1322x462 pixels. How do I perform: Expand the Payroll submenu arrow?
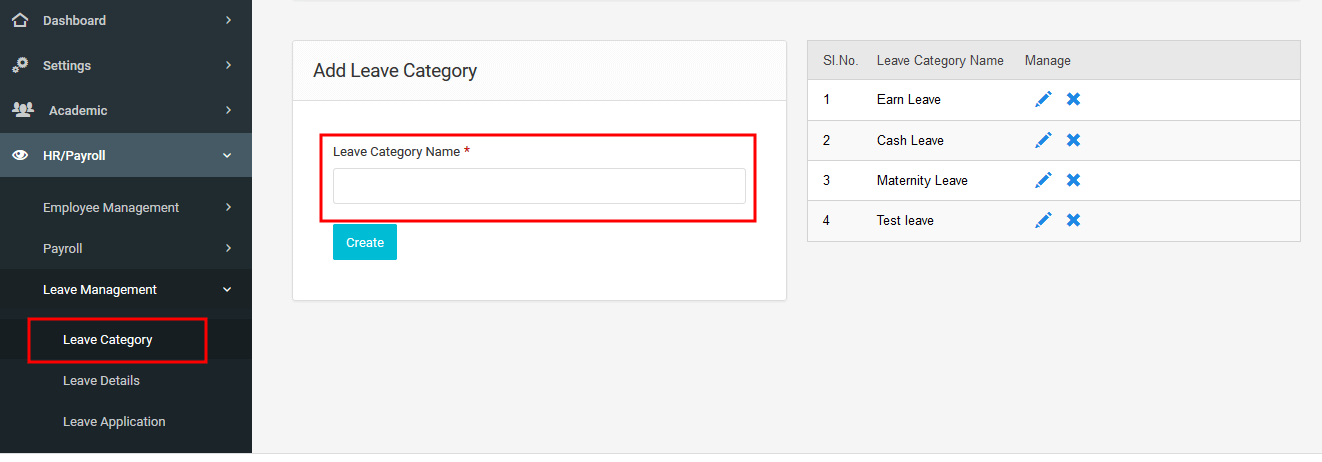click(x=228, y=248)
